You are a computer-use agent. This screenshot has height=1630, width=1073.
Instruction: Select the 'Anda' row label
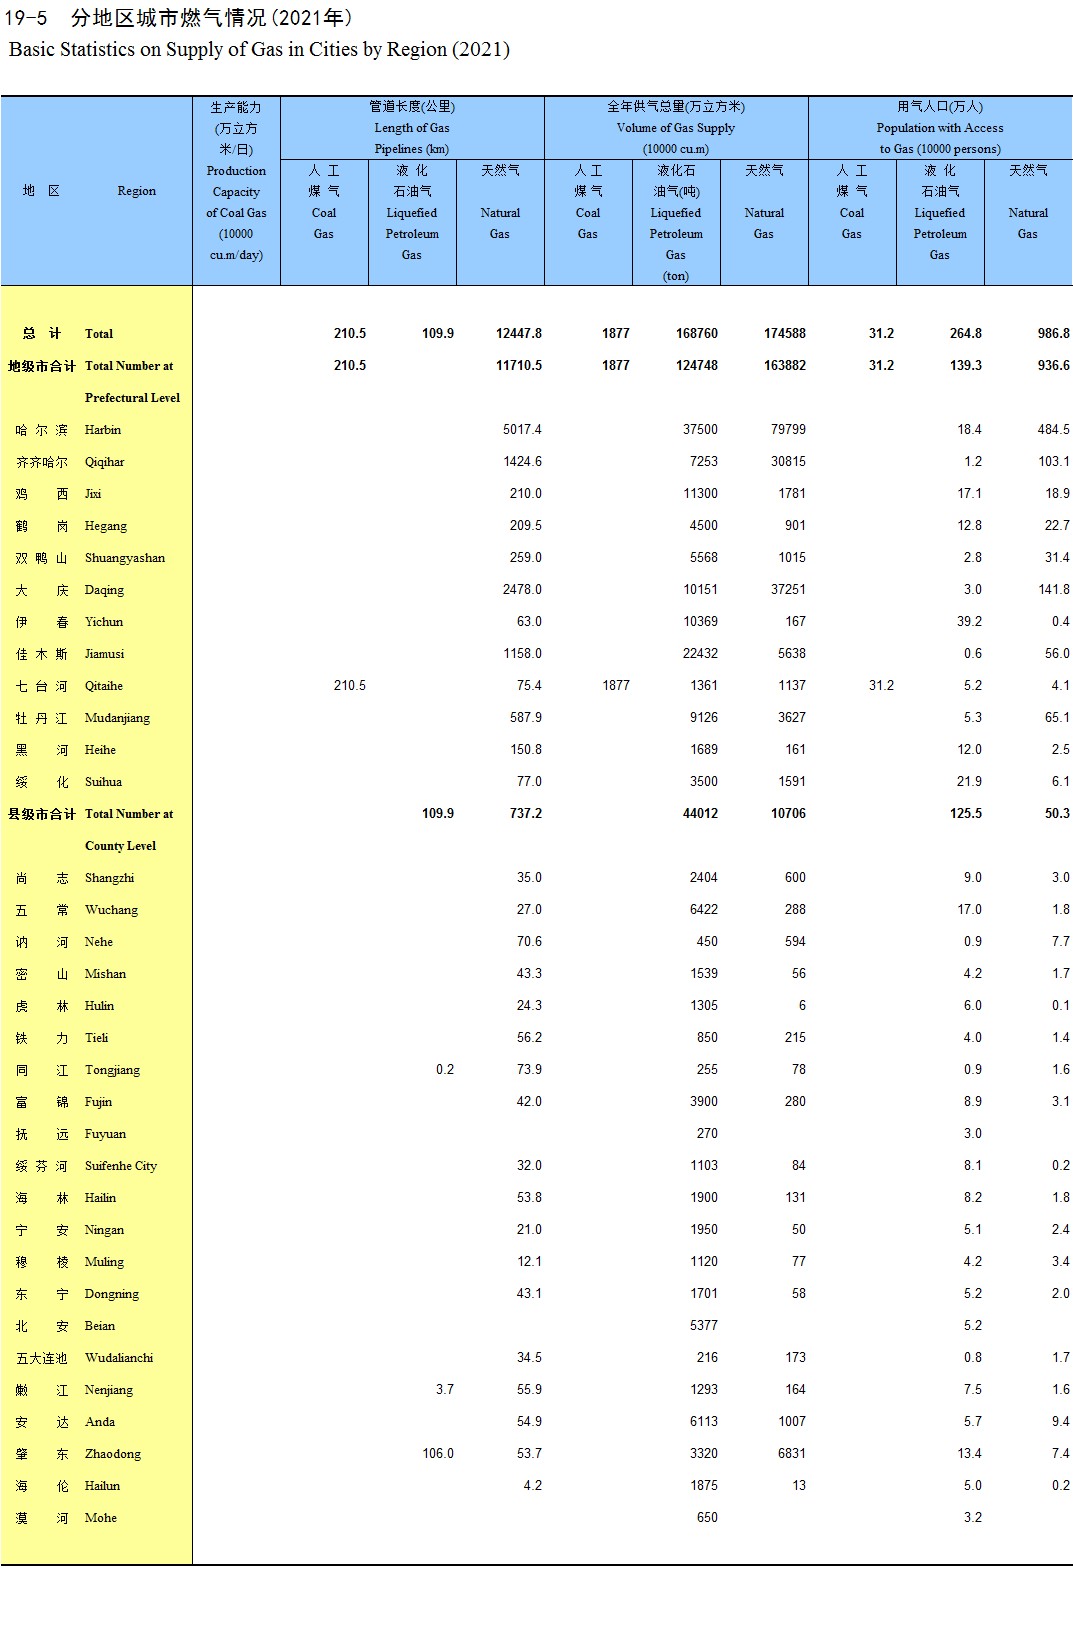(100, 1422)
